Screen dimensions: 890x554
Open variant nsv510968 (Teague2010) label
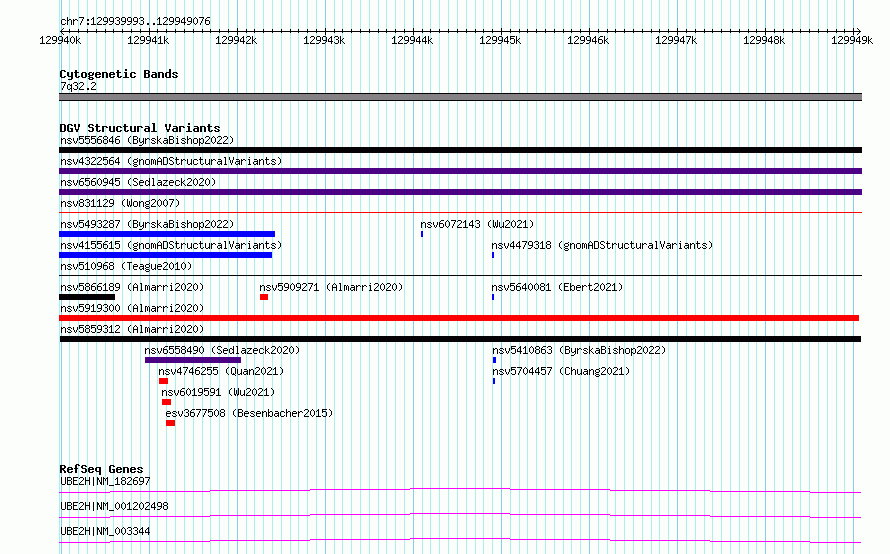[126, 266]
